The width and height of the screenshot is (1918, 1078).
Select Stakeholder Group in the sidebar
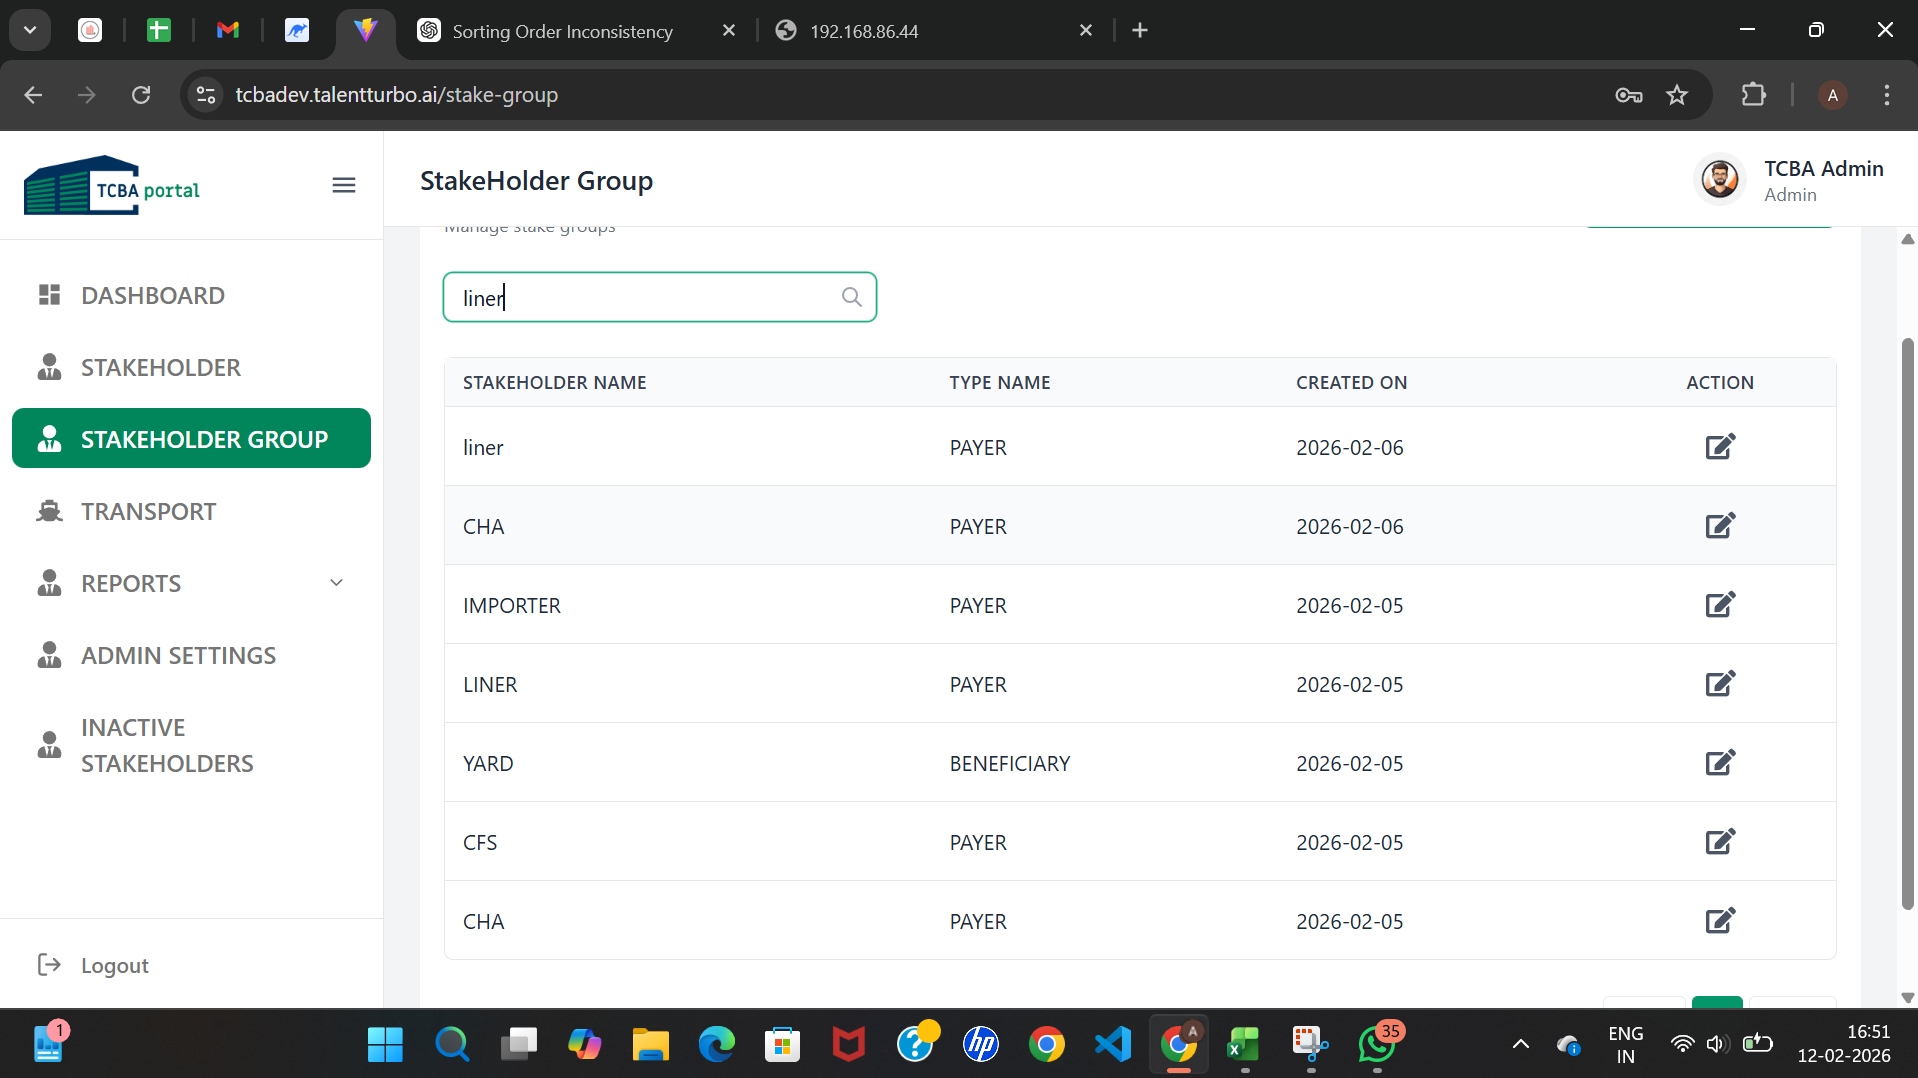click(x=191, y=438)
